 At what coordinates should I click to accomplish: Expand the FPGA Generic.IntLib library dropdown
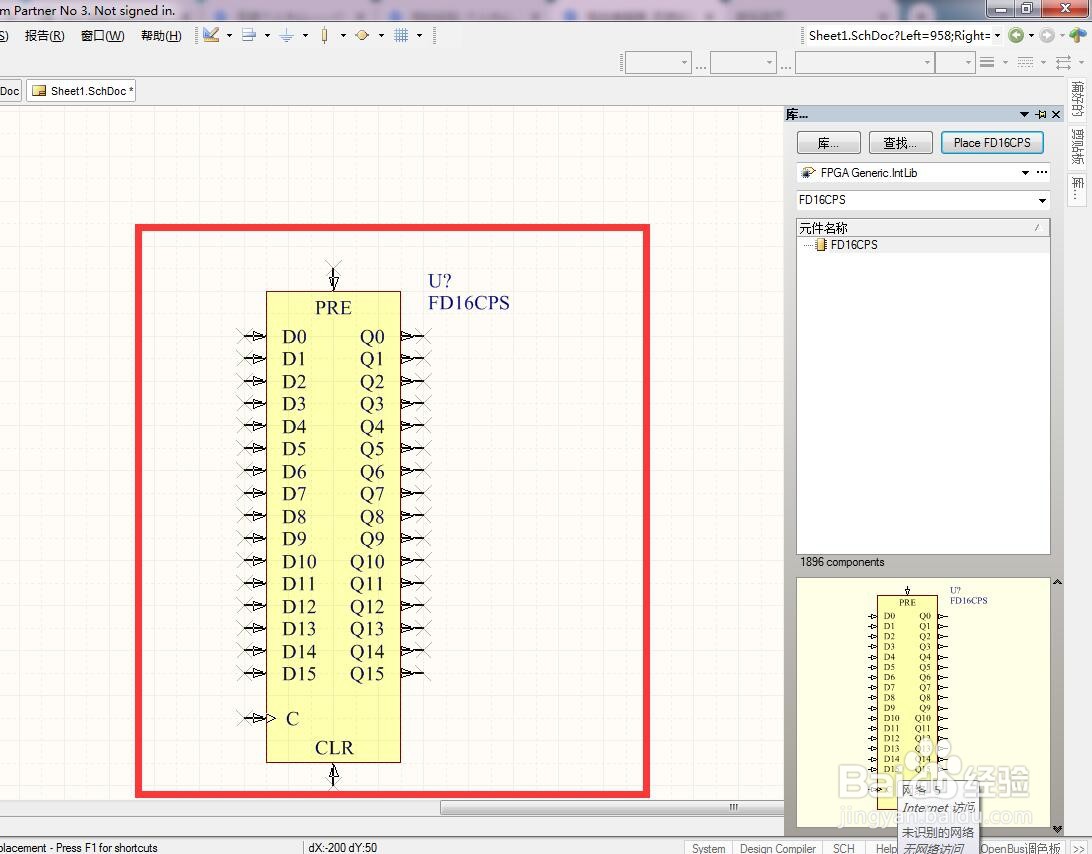[1025, 173]
